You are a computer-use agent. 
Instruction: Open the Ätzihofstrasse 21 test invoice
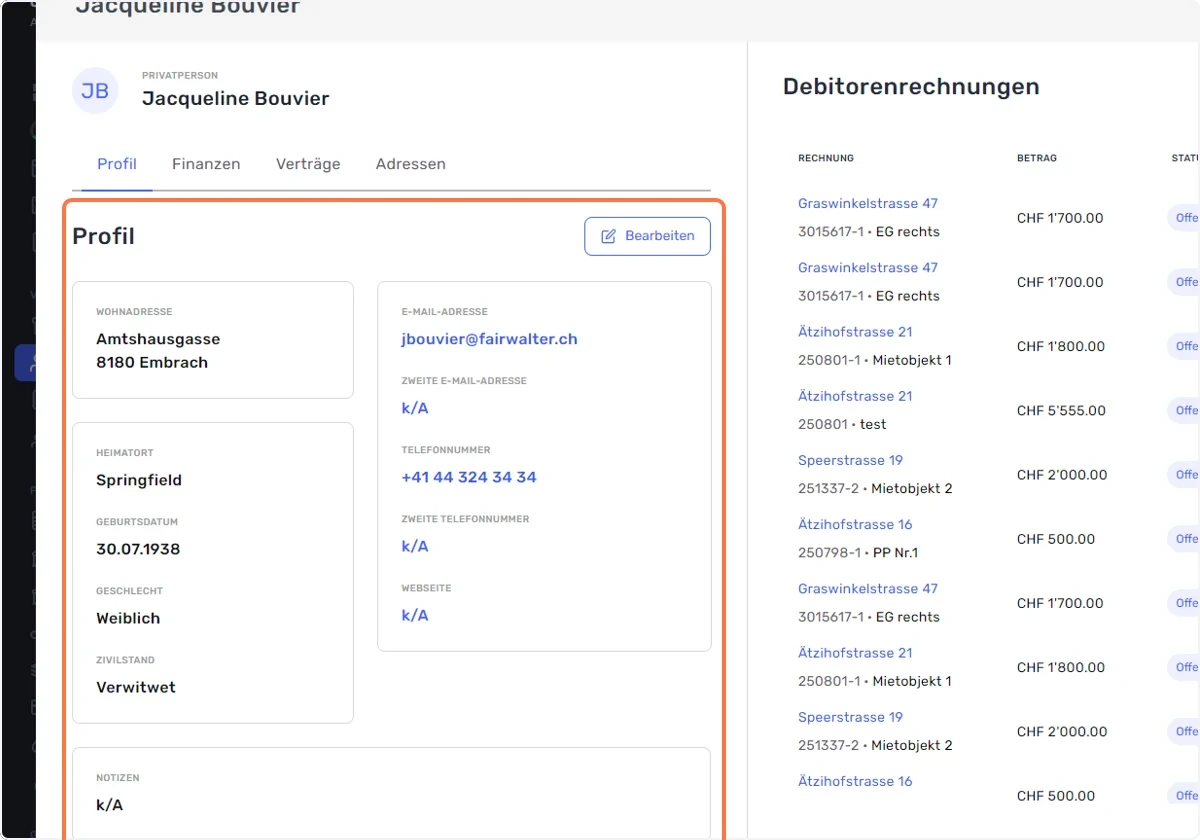click(855, 396)
